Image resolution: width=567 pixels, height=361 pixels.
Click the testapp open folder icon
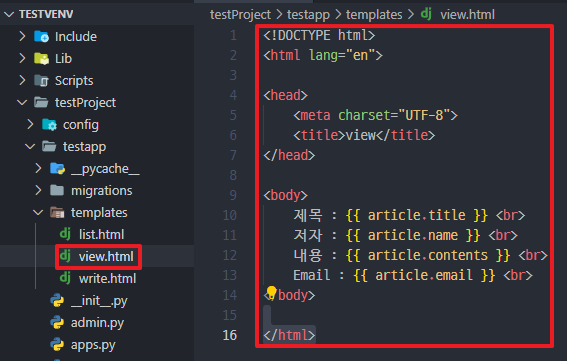click(x=49, y=146)
